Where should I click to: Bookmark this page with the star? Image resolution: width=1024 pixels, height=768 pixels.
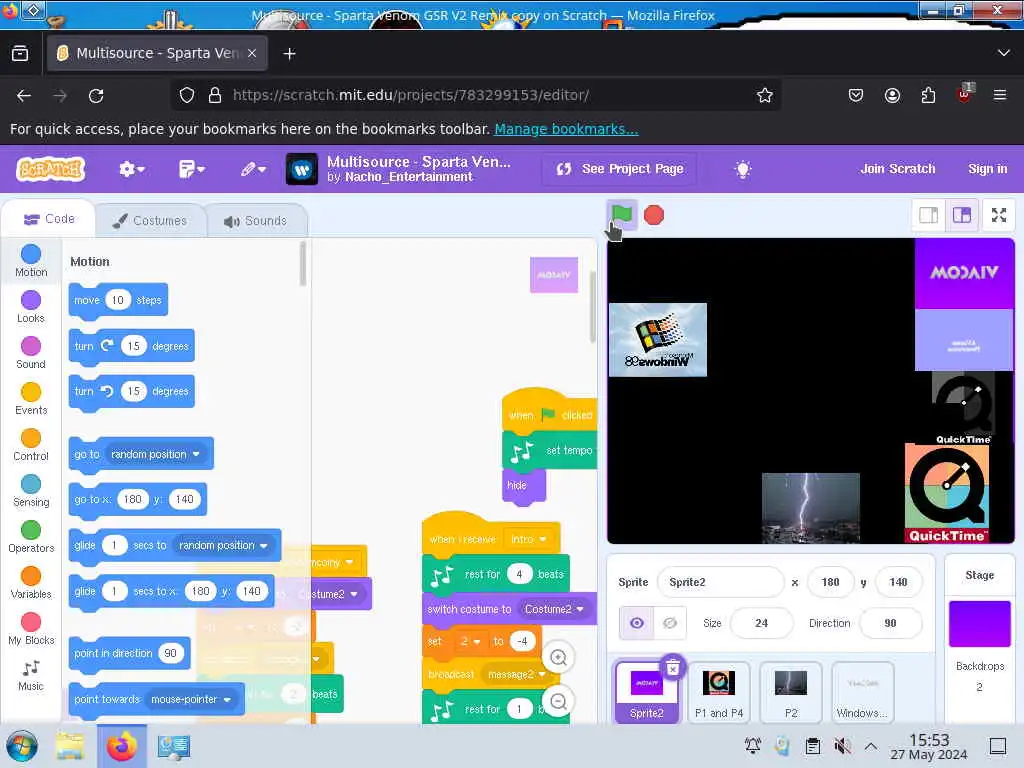click(765, 95)
